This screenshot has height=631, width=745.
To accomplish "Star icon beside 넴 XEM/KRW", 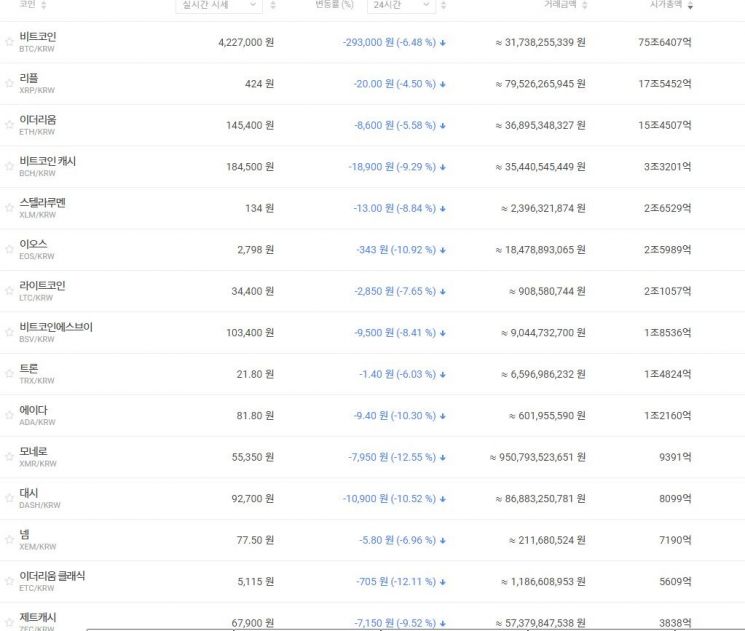I will [9, 540].
